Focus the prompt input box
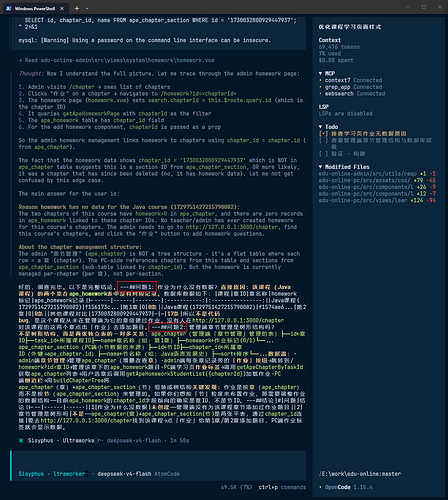The image size is (448, 500). point(158,465)
